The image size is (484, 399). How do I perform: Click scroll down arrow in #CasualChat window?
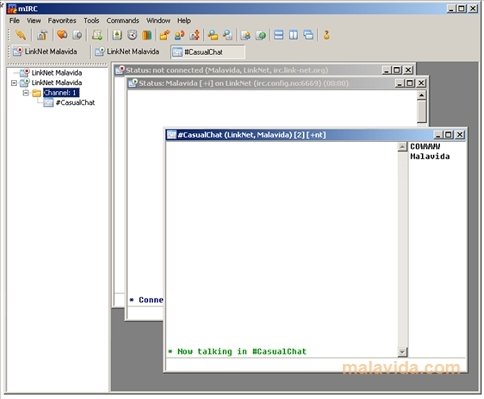[x=402, y=351]
